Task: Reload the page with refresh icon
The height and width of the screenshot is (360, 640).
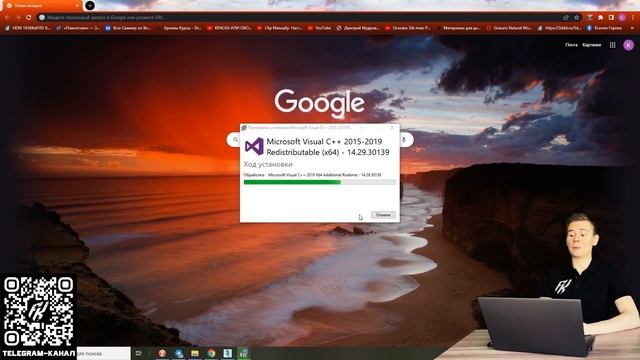Action: coord(29,18)
